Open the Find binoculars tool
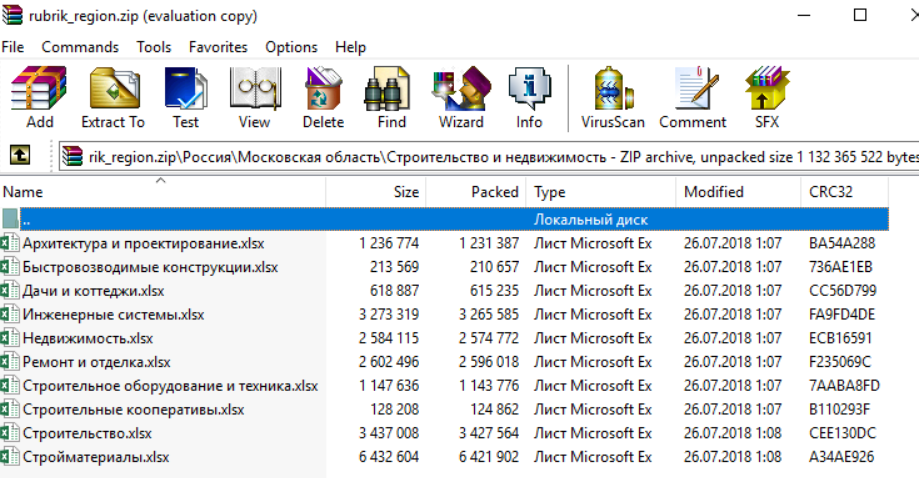 [x=391, y=98]
